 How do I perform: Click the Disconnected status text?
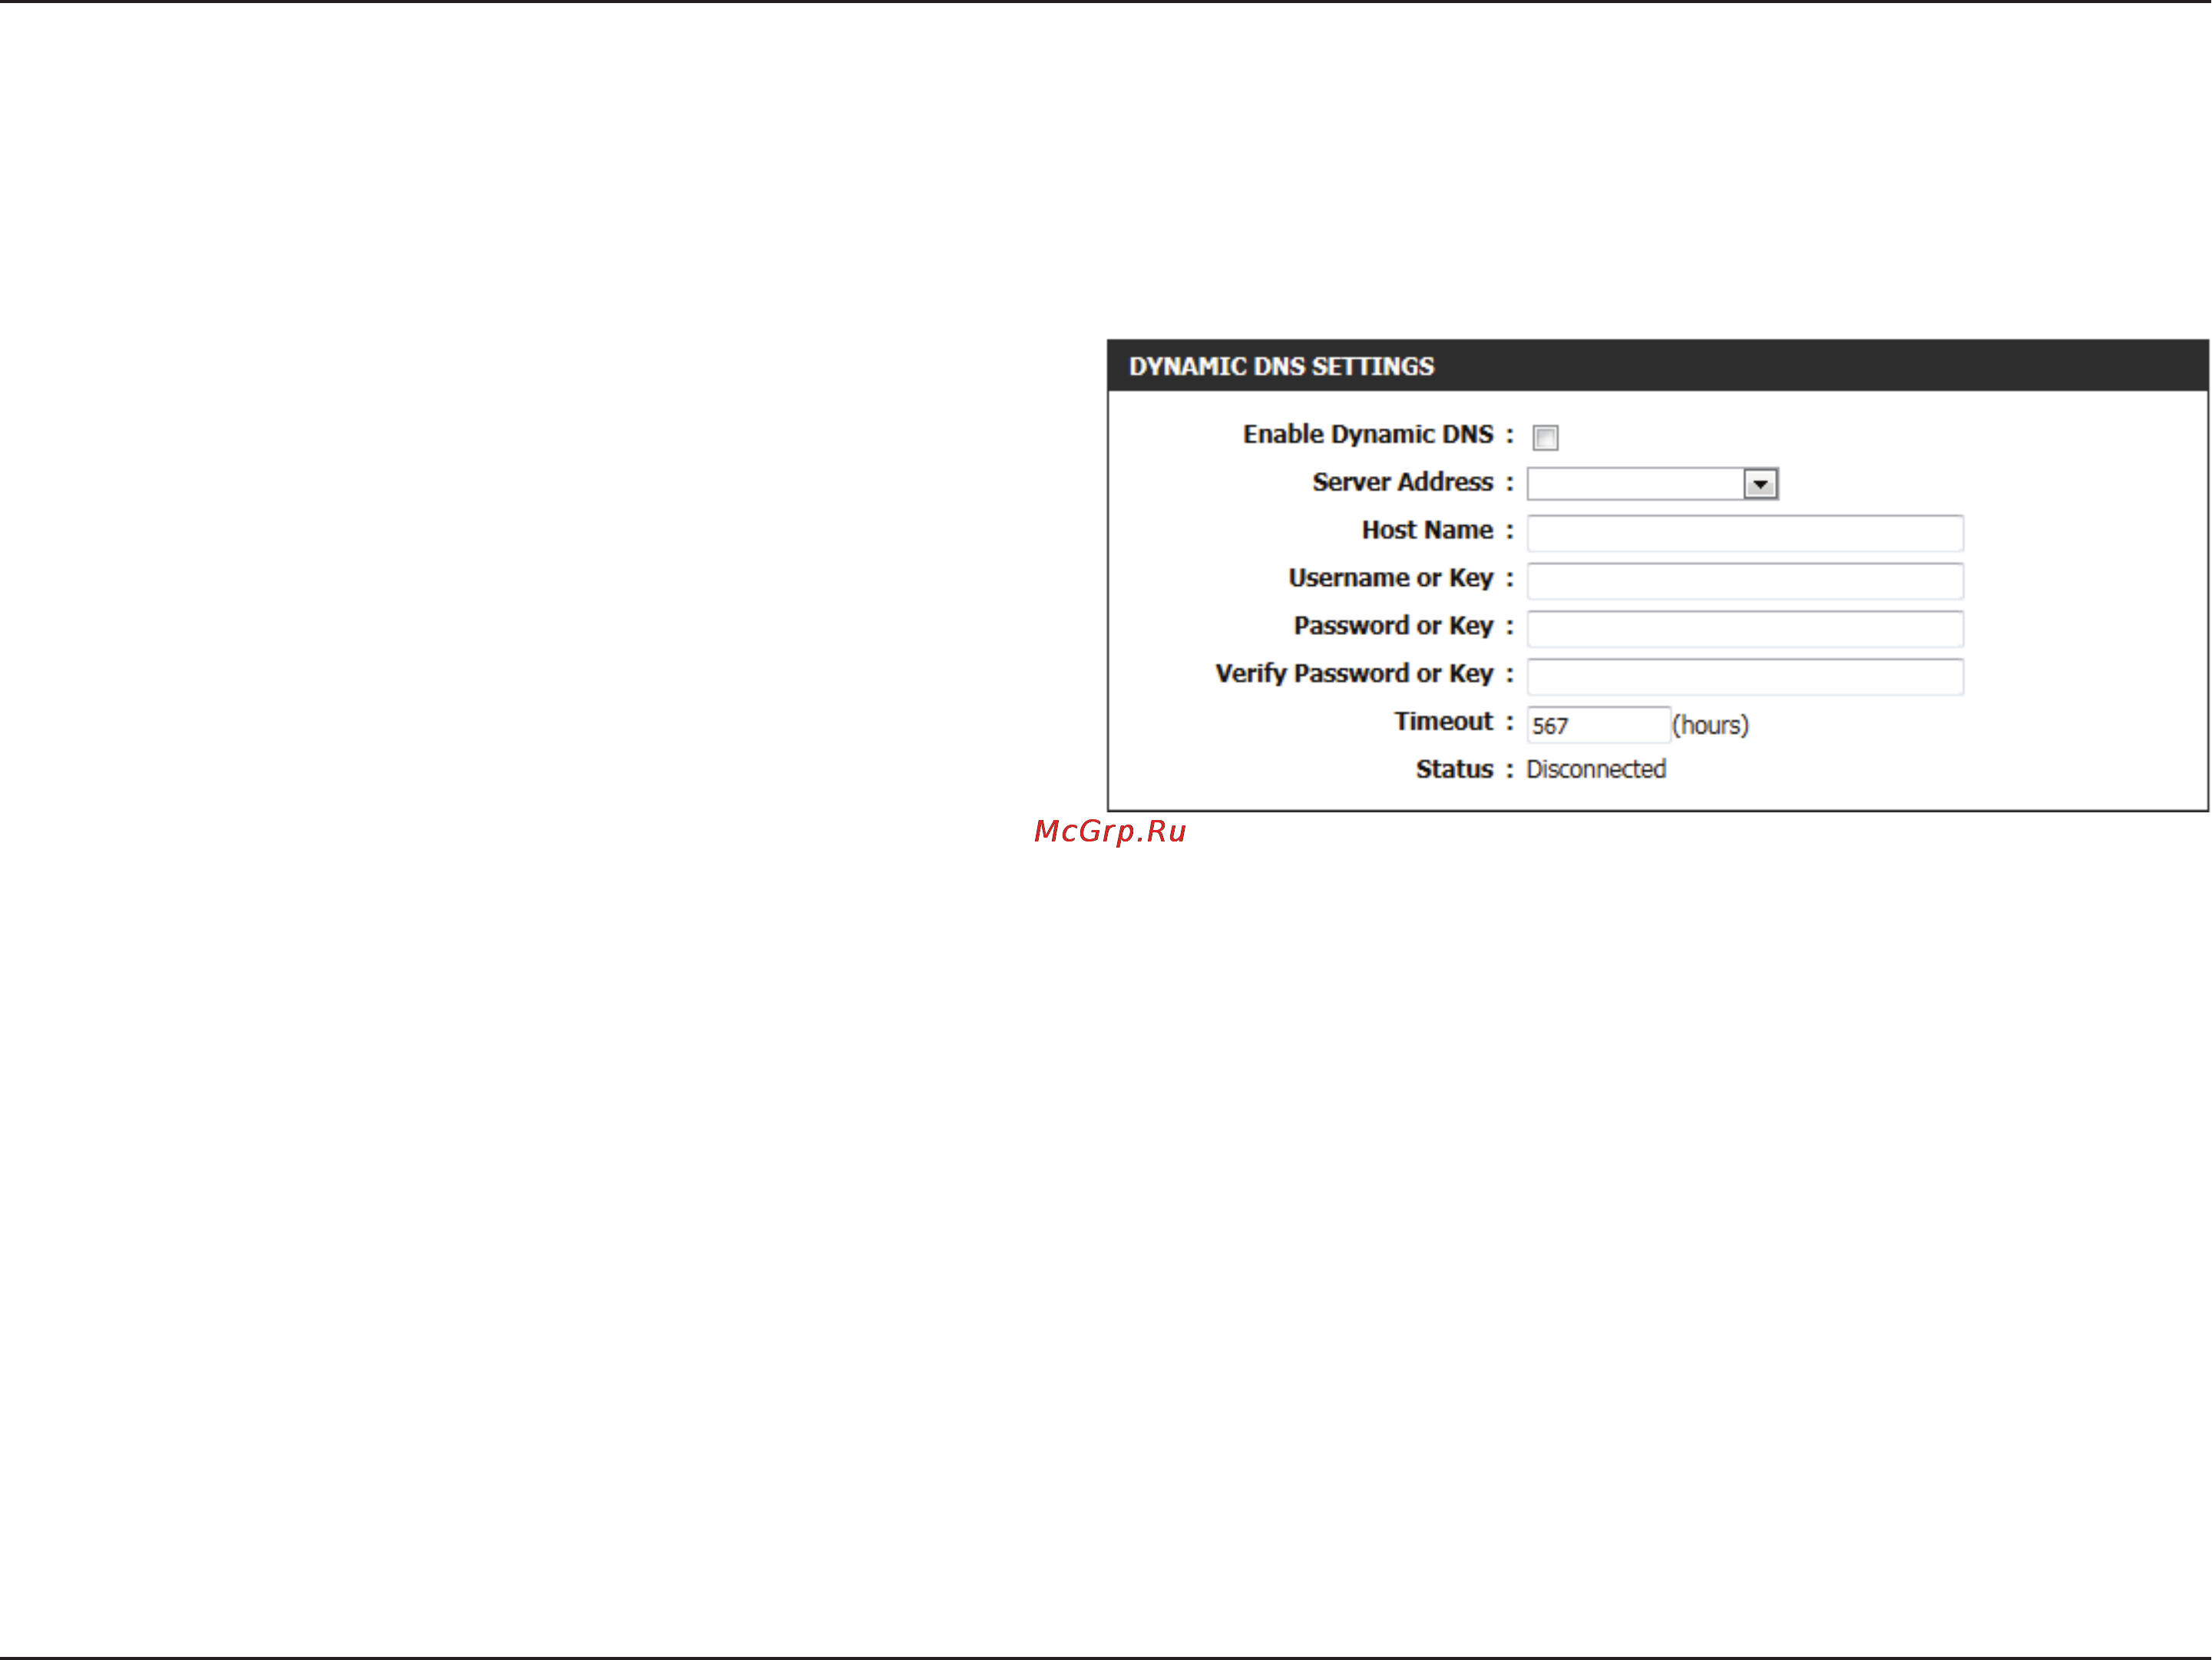tap(1596, 769)
